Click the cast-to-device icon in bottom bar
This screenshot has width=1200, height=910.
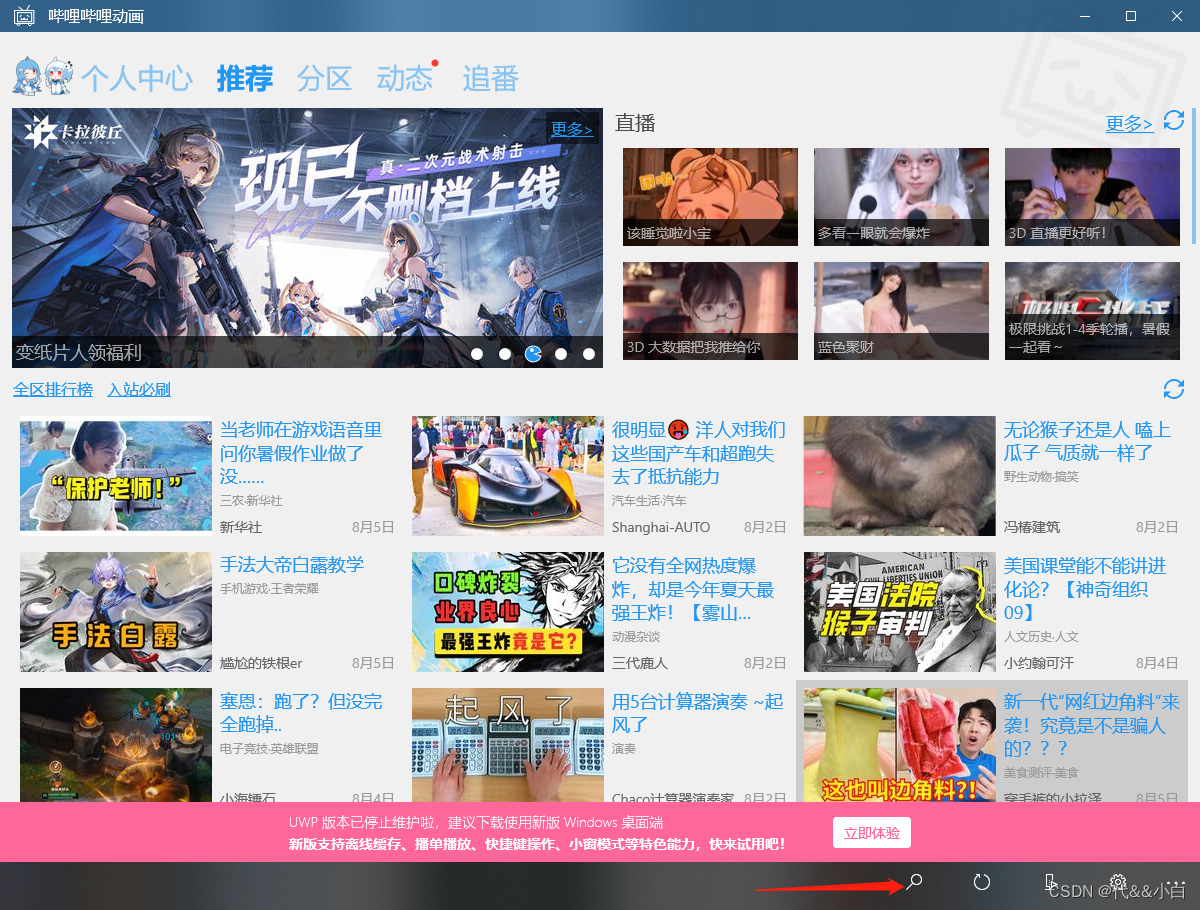1050,883
